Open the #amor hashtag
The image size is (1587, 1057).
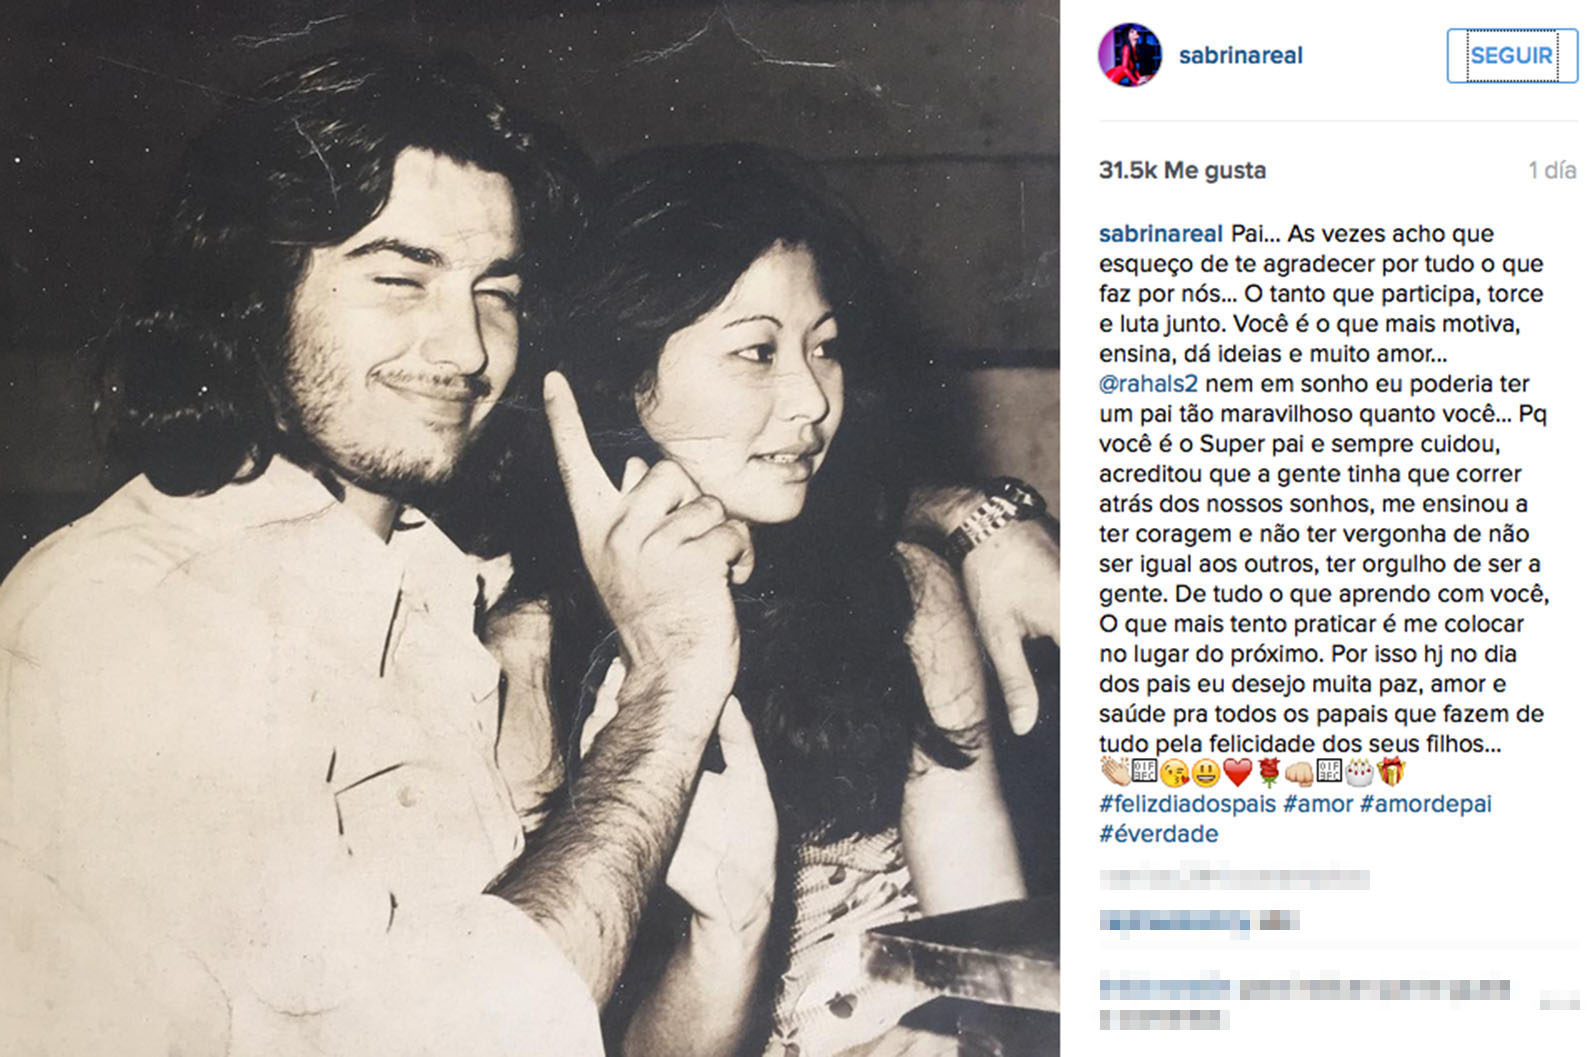pyautogui.click(x=1318, y=804)
